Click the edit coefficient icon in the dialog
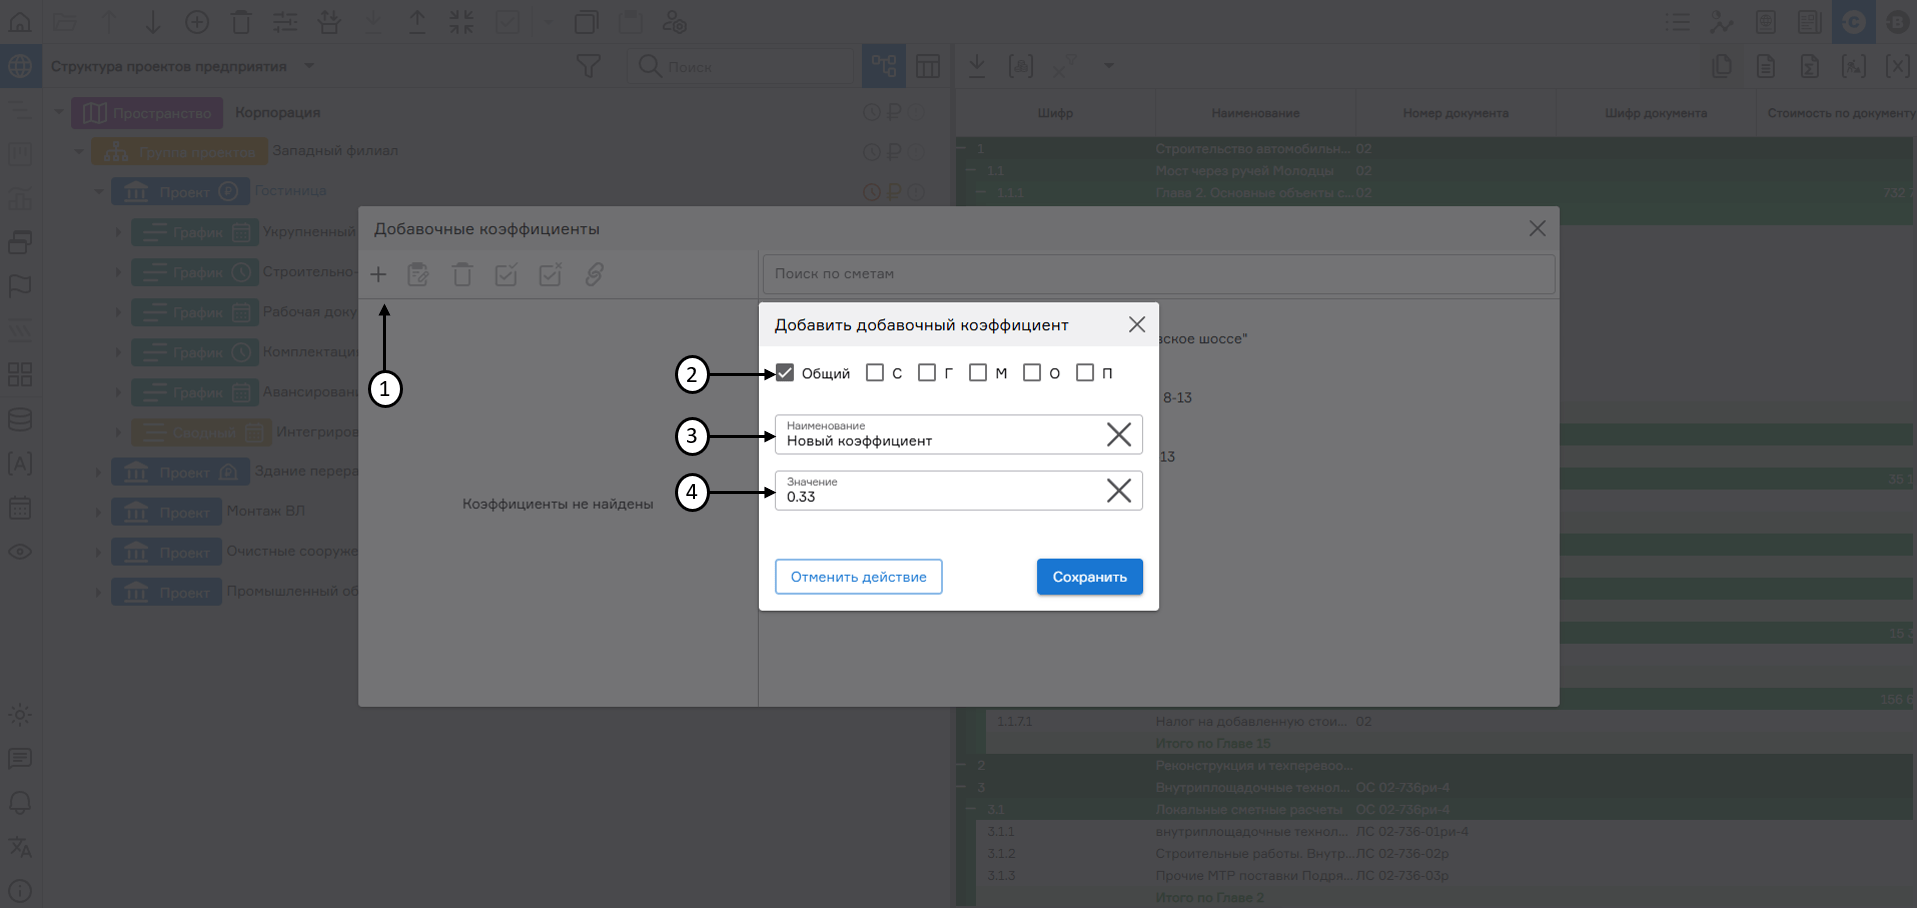 [x=418, y=273]
